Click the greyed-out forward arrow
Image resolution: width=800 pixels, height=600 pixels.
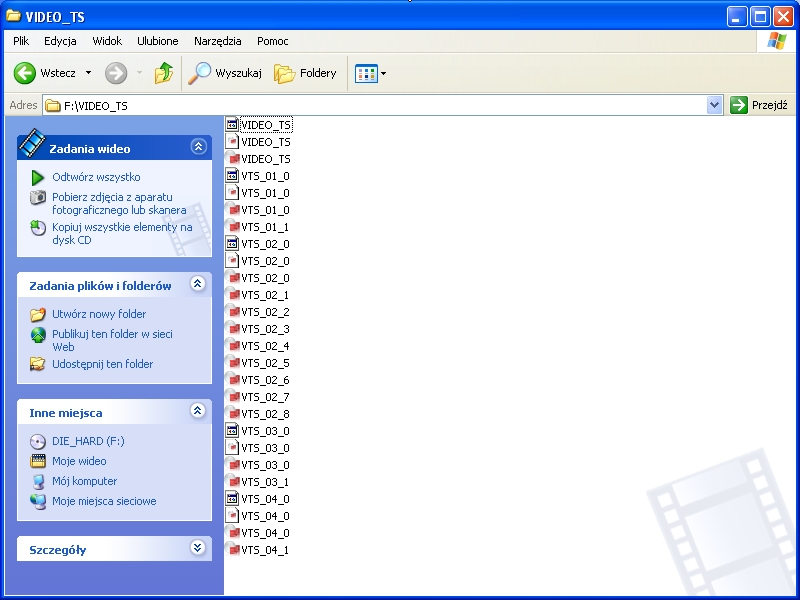point(116,73)
